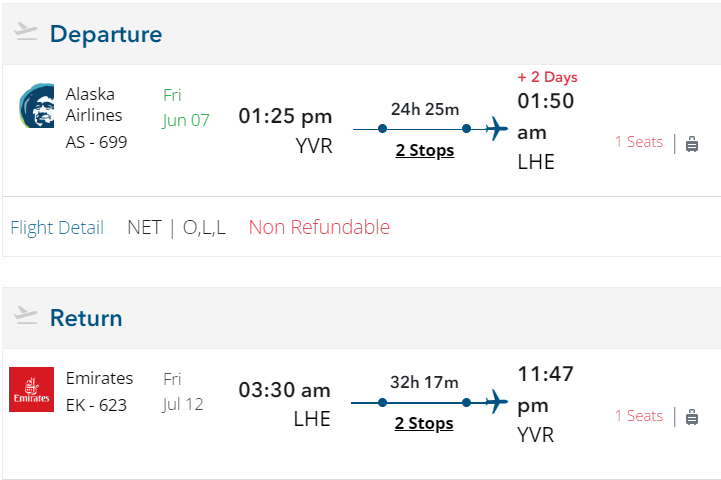721x480 pixels.
Task: Open the Flight Detail link
Action: [57, 227]
